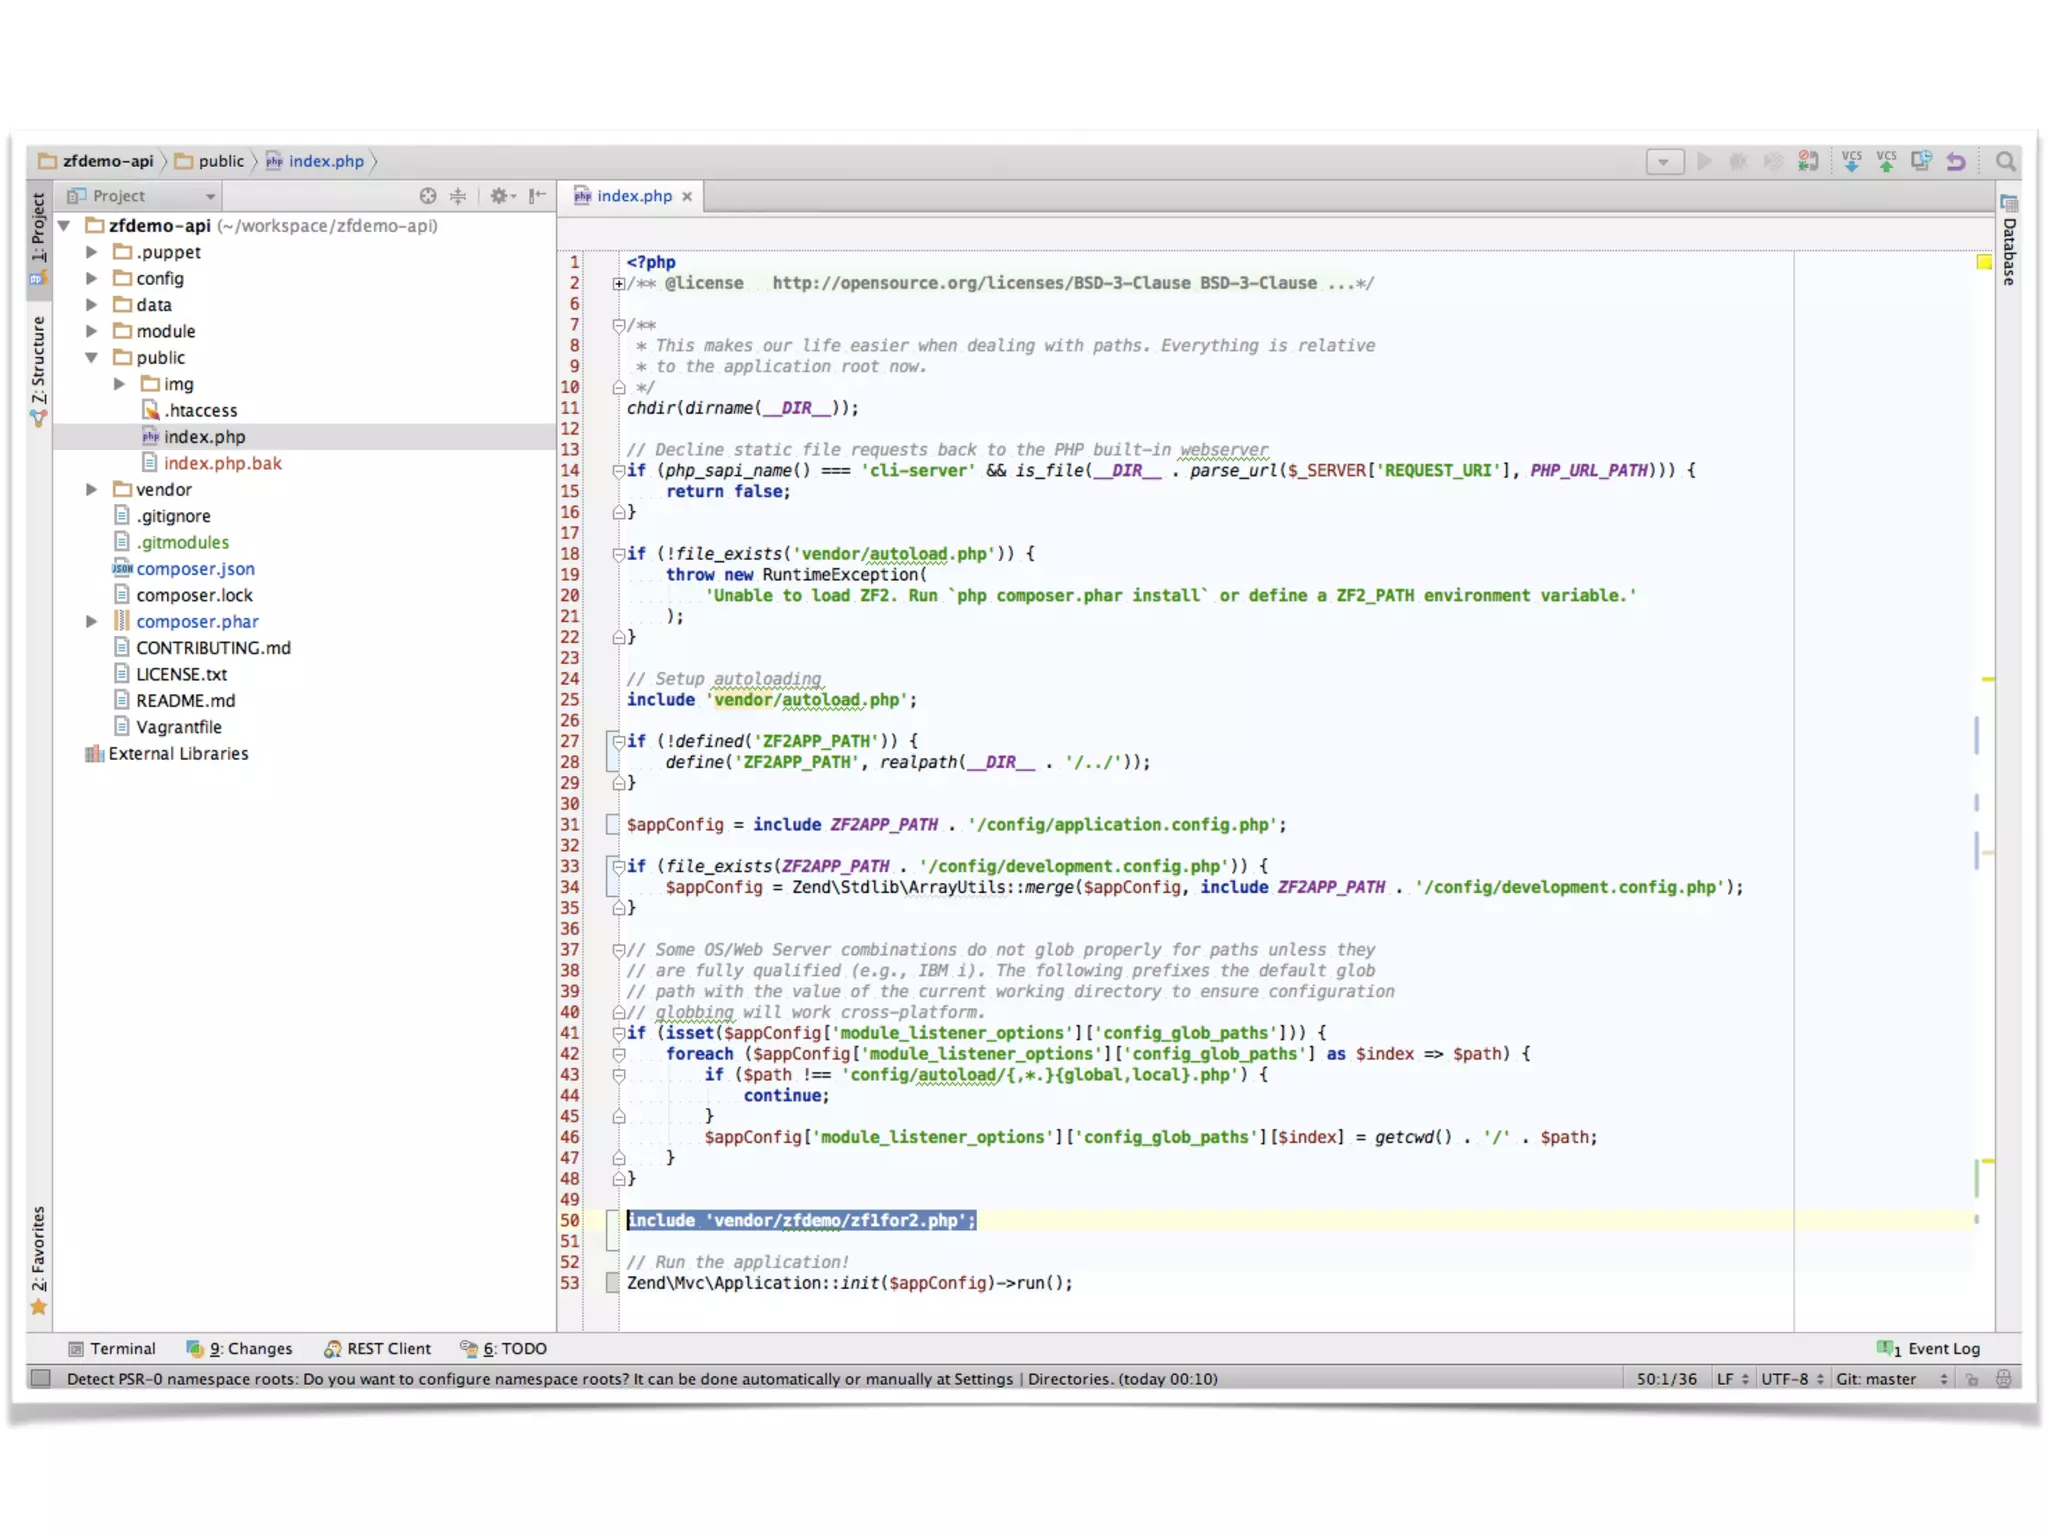Switch to the index.php editor tab
Image resolution: width=2048 pixels, height=1536 pixels.
pyautogui.click(x=634, y=196)
